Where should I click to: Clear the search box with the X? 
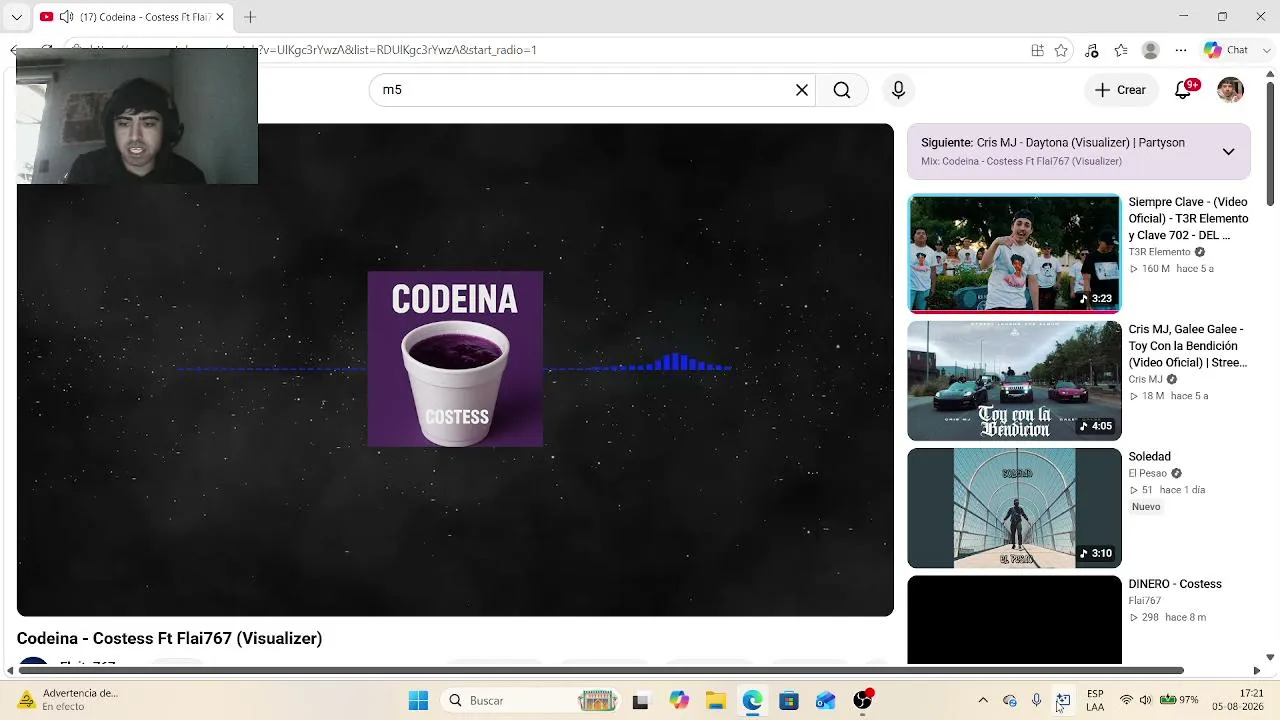801,90
